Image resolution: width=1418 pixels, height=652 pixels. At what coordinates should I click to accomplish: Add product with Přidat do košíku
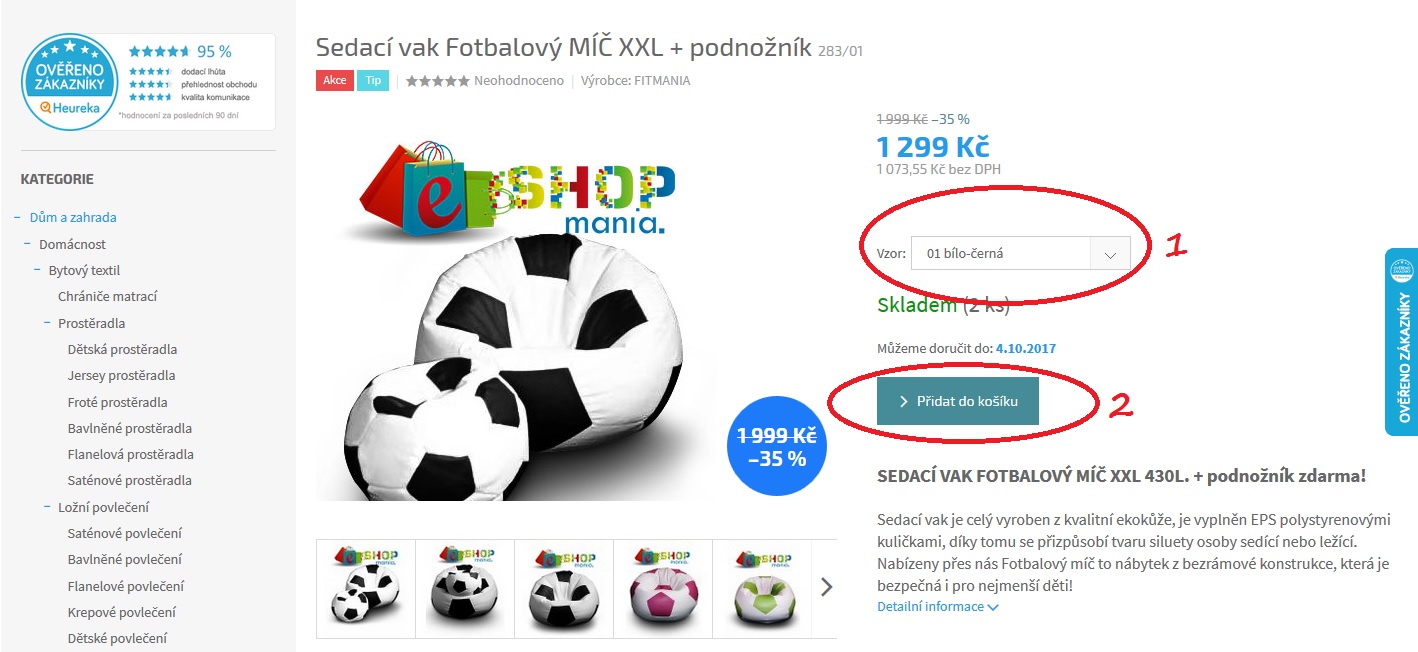click(x=958, y=401)
